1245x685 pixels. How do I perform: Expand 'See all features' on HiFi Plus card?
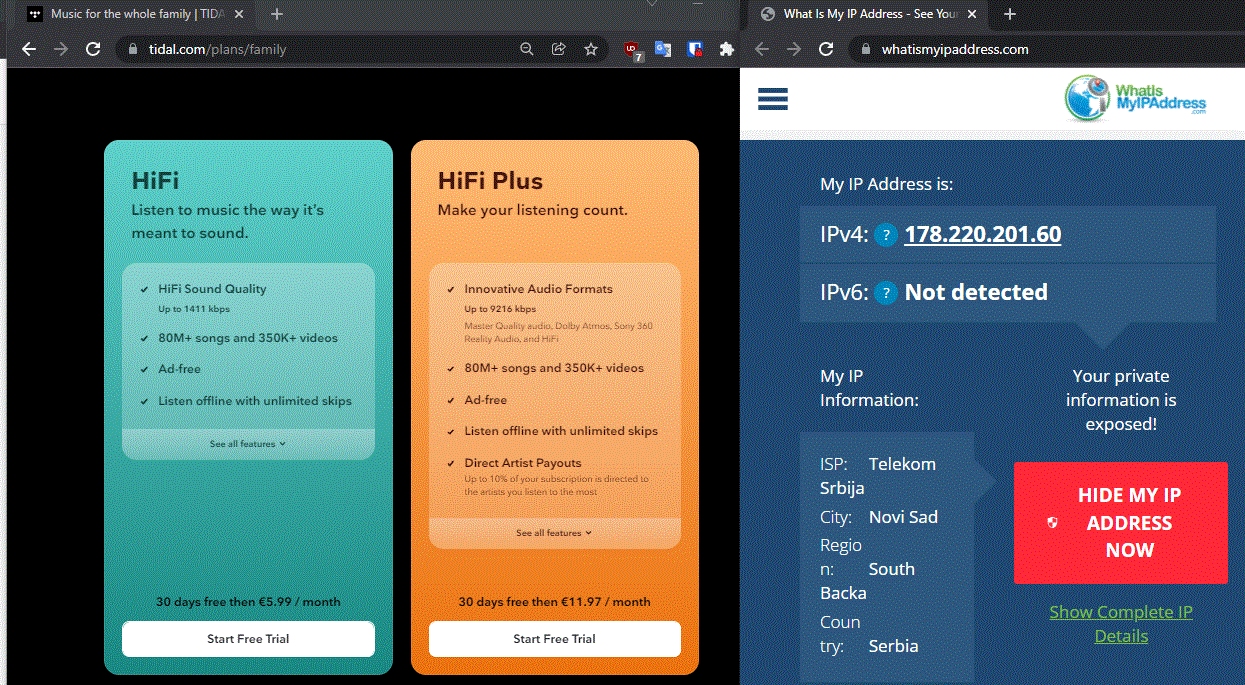point(554,533)
